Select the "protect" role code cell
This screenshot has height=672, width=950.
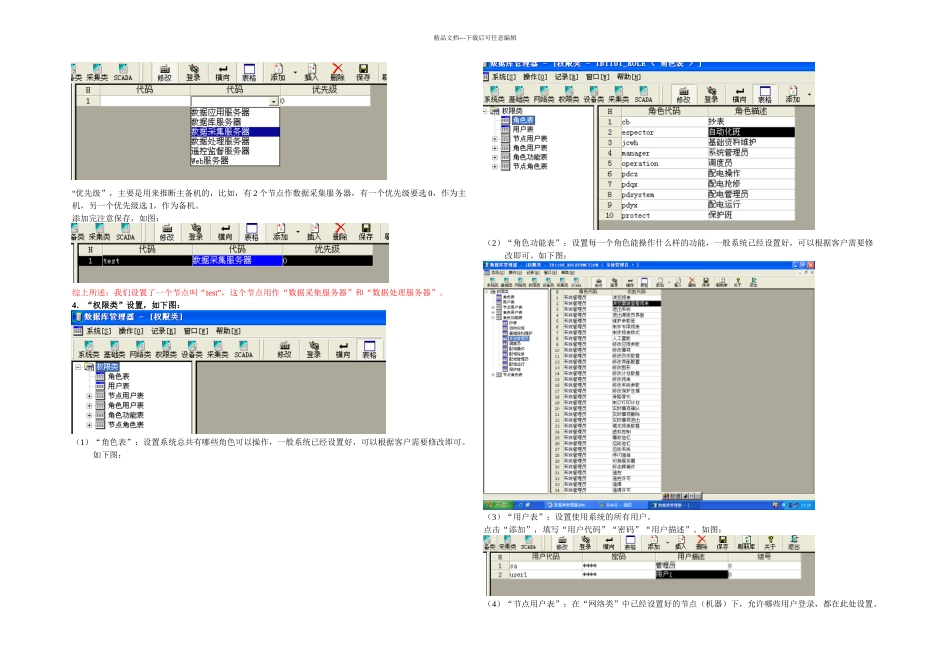(664, 216)
